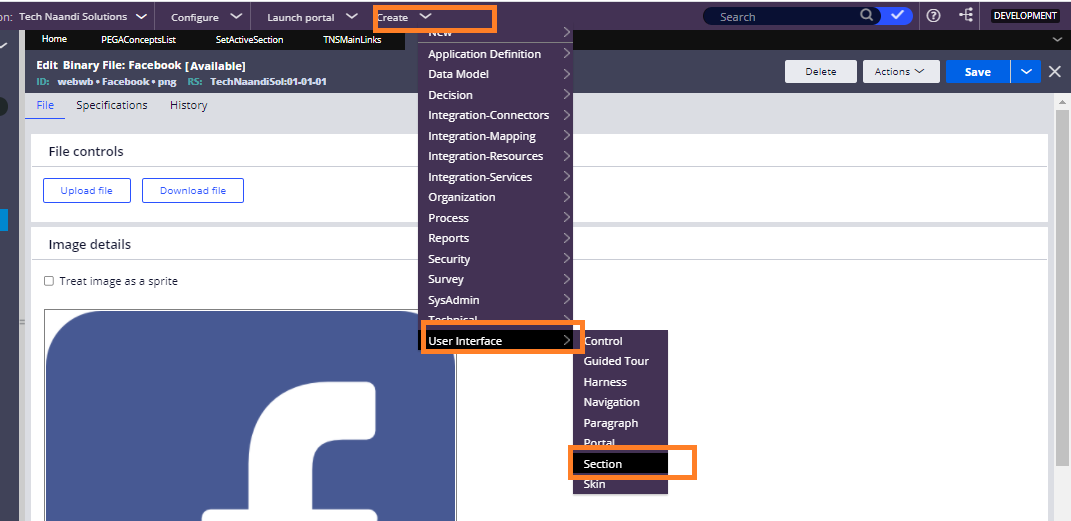Choose Paragraph from submenu
Viewport: 1071px width, 521px height.
pyautogui.click(x=620, y=423)
